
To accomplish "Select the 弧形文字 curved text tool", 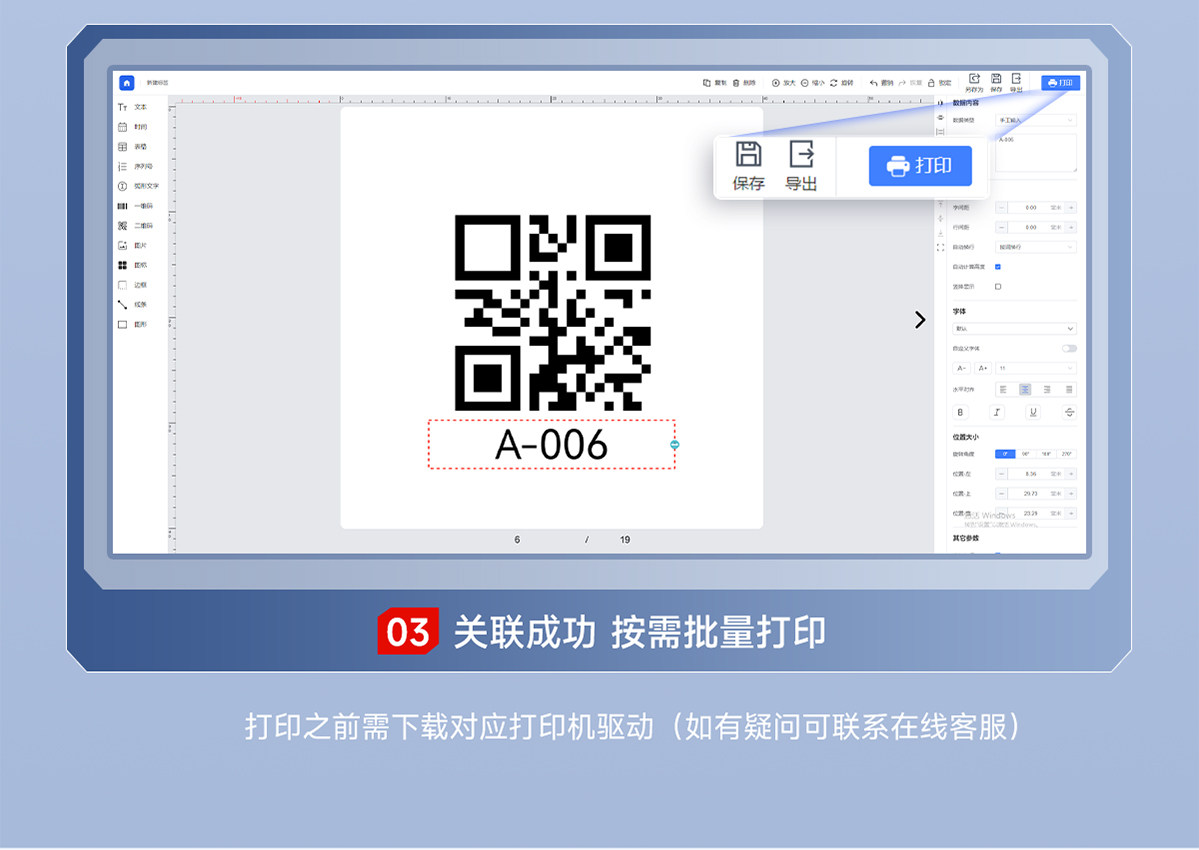I will pyautogui.click(x=138, y=186).
